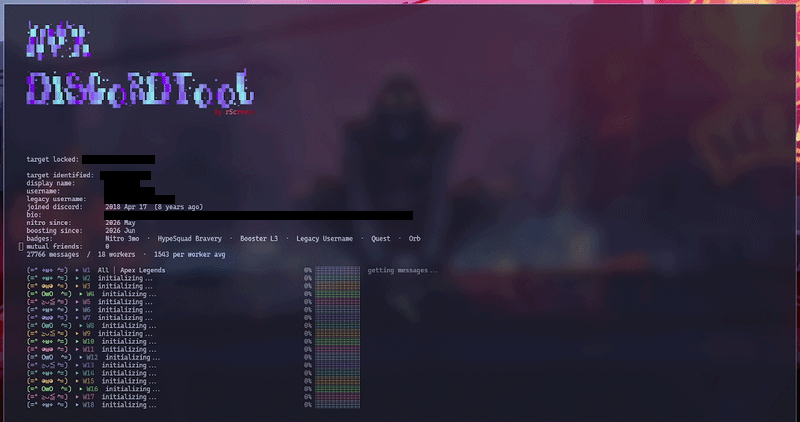The width and height of the screenshot is (800, 422).
Task: Click the '2026 Jun' boosting since value
Action: [x=120, y=231]
